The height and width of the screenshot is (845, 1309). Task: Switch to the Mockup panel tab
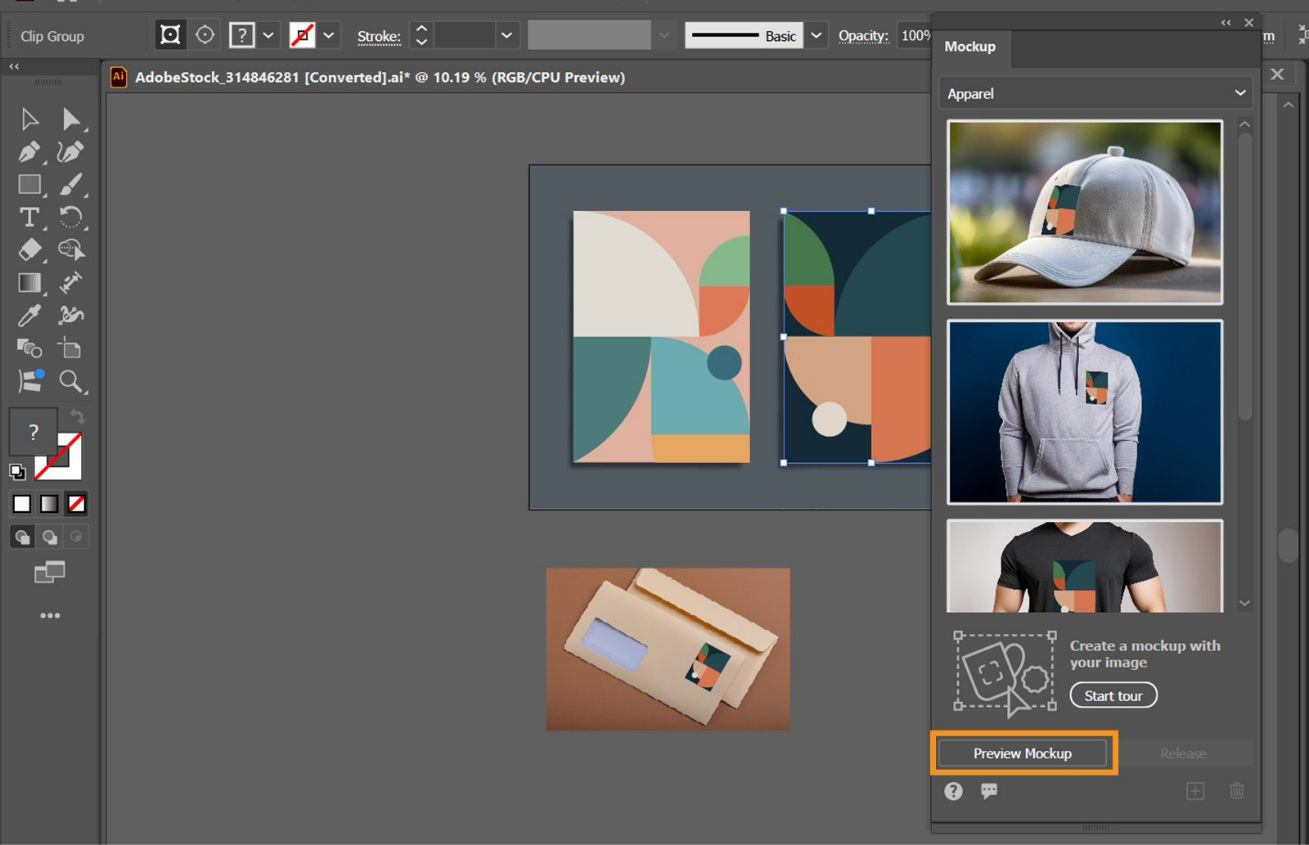pyautogui.click(x=969, y=46)
